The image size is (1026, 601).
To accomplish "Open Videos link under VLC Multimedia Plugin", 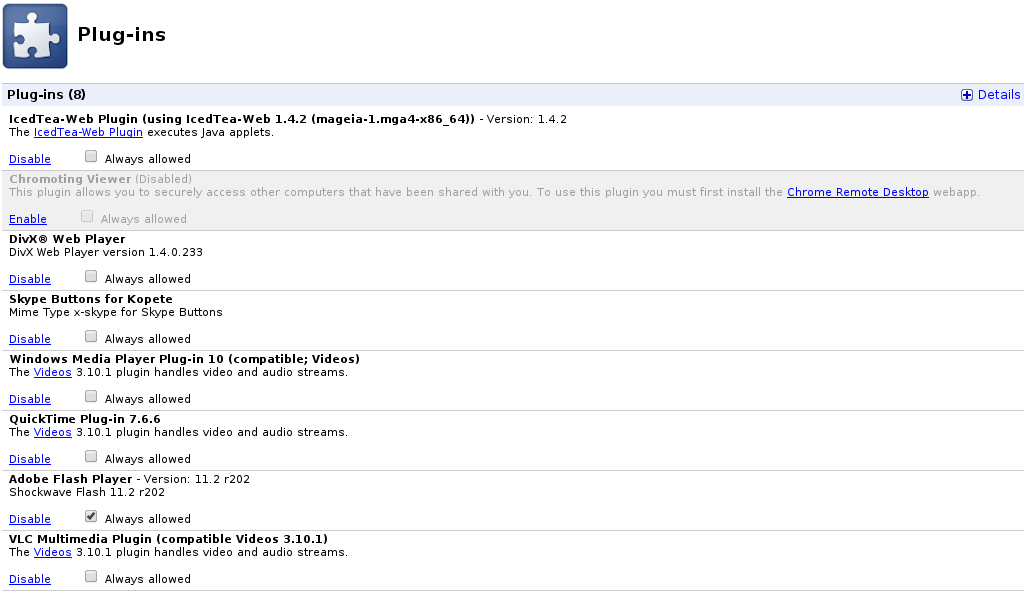I will click(x=52, y=553).
